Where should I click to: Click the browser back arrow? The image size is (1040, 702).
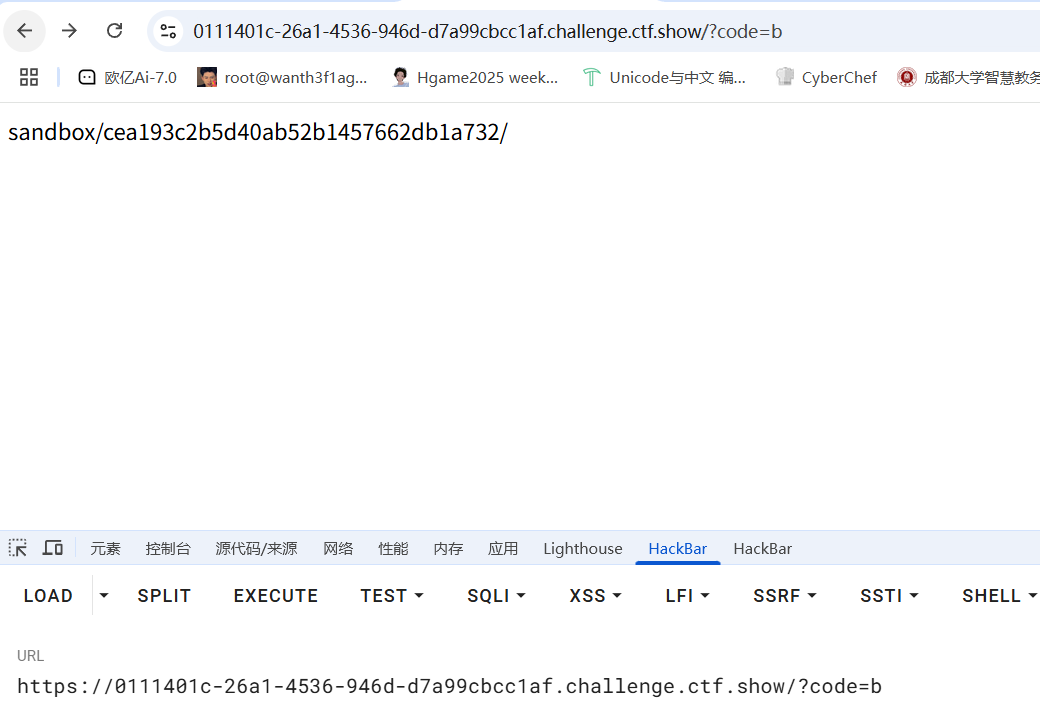[25, 31]
